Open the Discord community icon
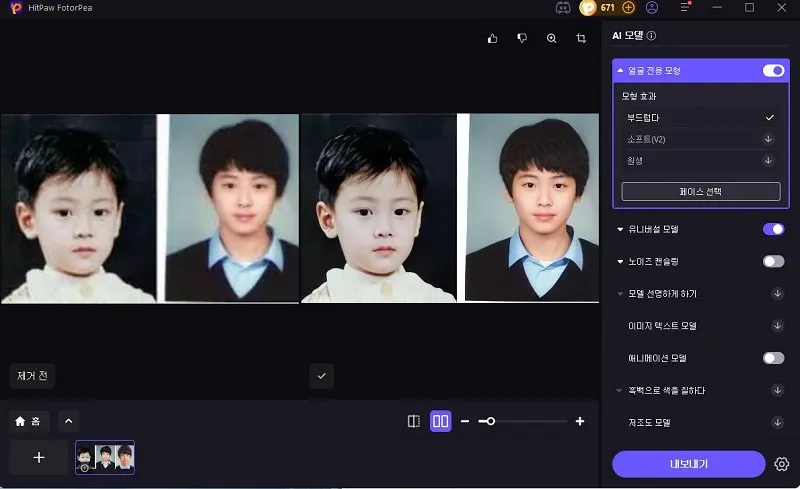This screenshot has height=489, width=800. (563, 8)
